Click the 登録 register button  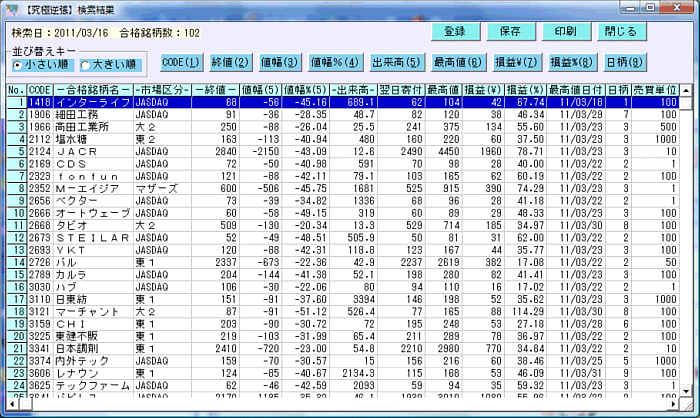click(457, 31)
